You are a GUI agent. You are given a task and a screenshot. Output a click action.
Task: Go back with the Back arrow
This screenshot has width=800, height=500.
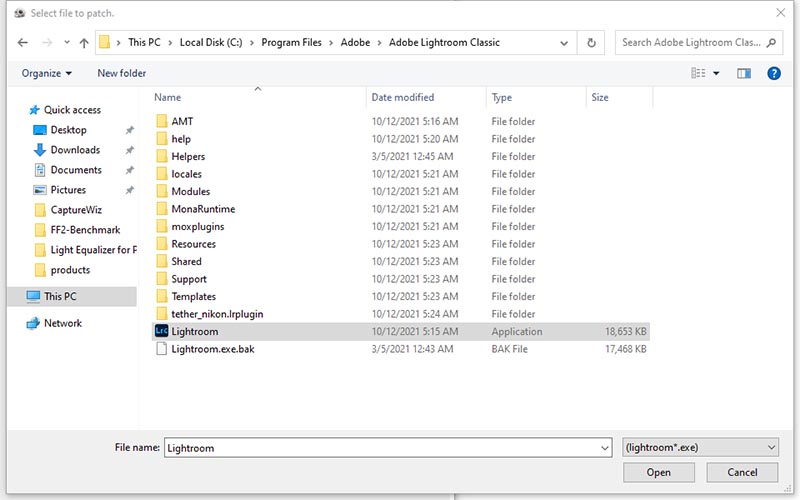pyautogui.click(x=22, y=43)
